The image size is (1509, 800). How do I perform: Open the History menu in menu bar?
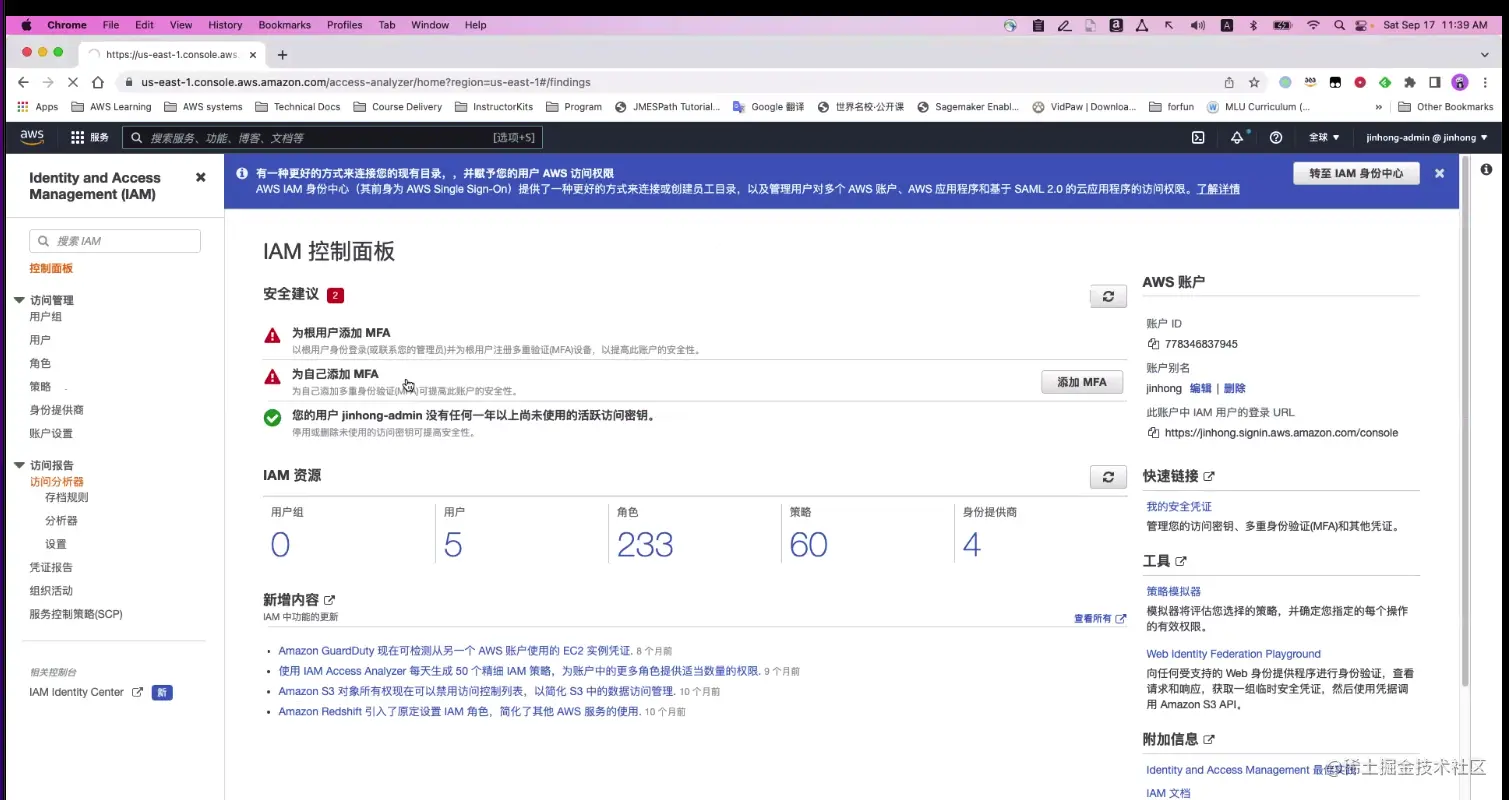pyautogui.click(x=225, y=25)
